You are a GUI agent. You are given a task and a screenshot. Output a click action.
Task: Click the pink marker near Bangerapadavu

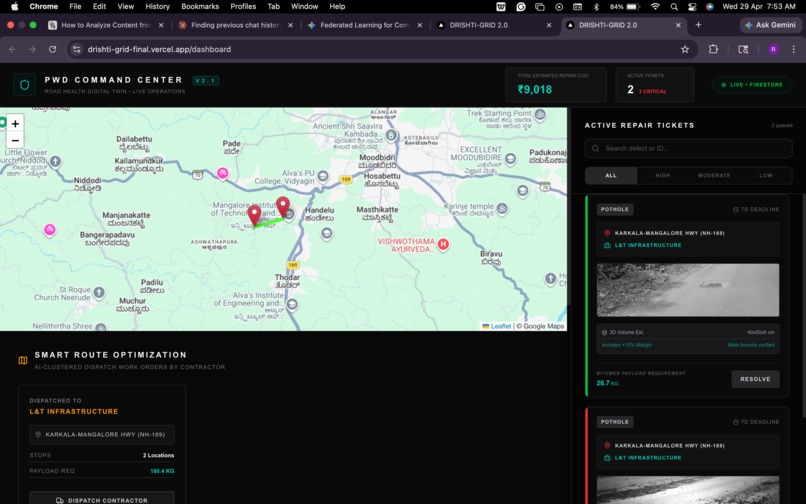point(49,229)
